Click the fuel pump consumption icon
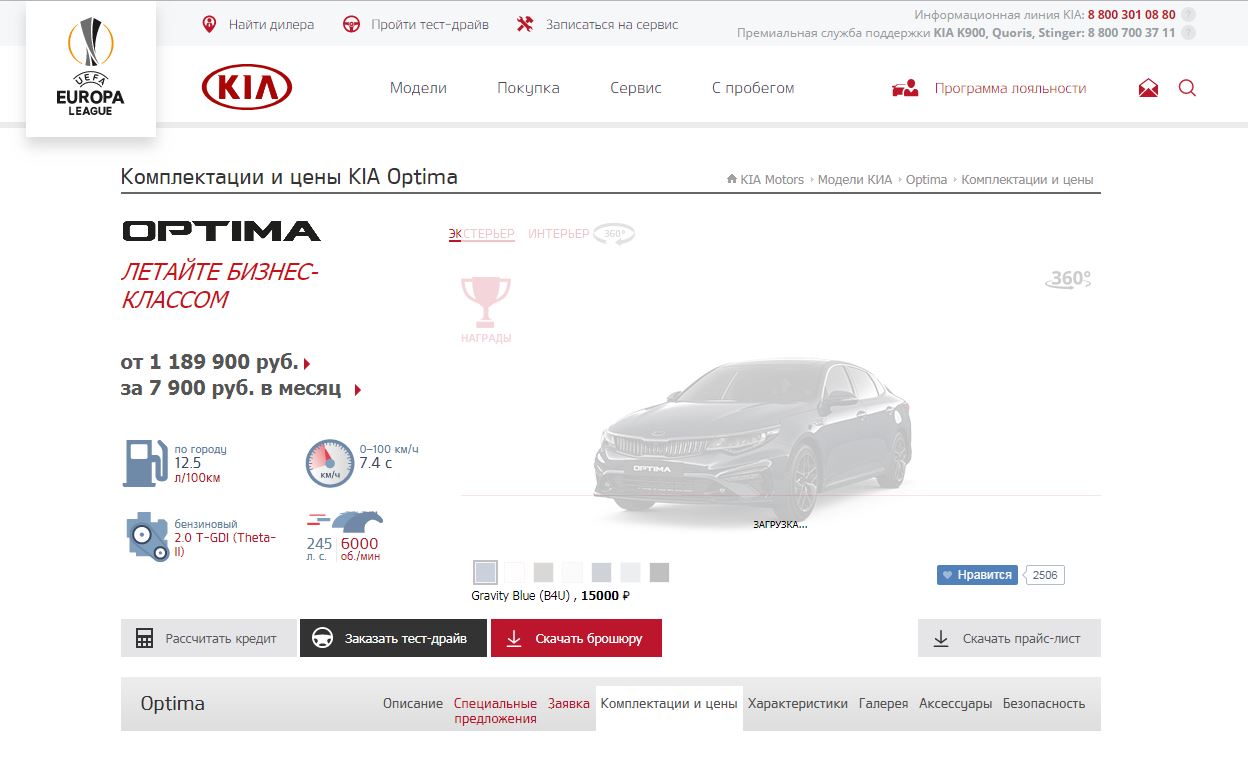The image size is (1248, 769). pyautogui.click(x=145, y=463)
